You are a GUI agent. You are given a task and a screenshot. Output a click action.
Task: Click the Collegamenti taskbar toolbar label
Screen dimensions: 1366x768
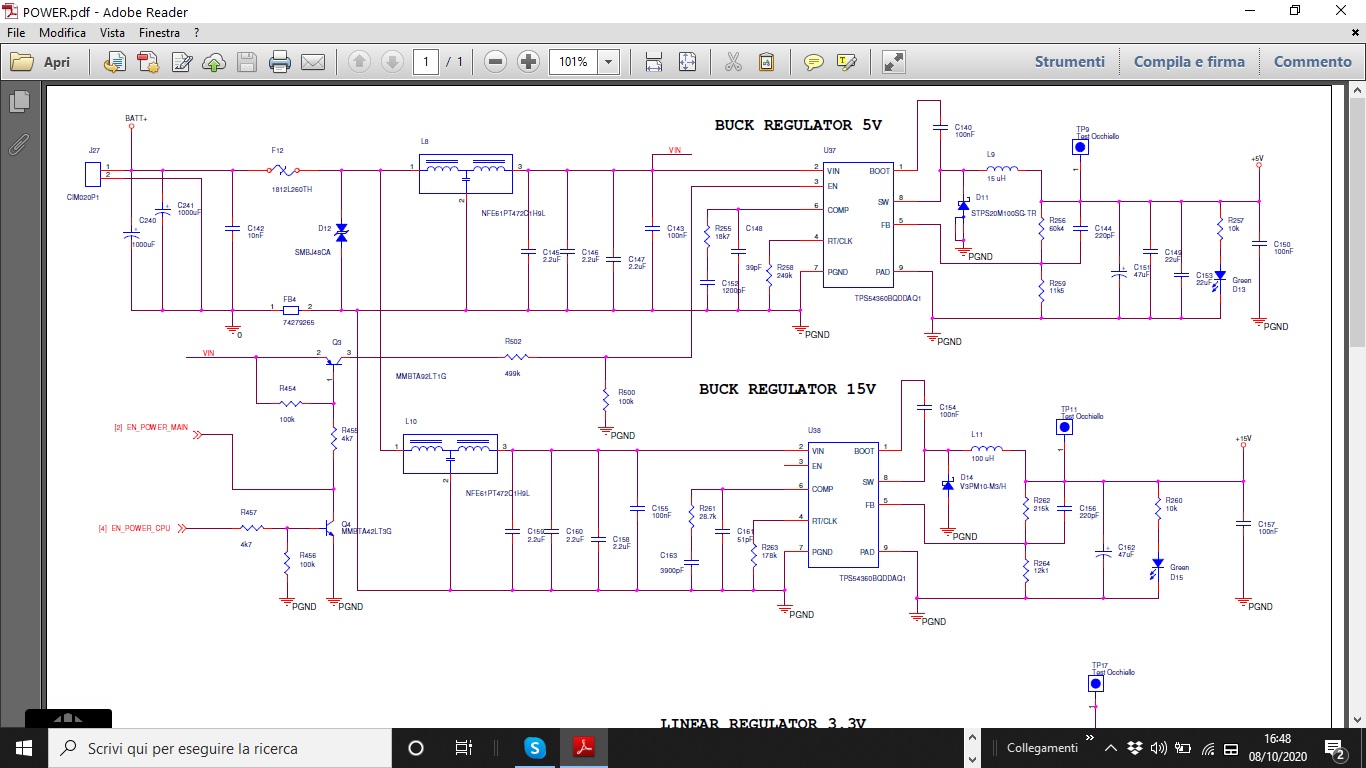point(1042,748)
